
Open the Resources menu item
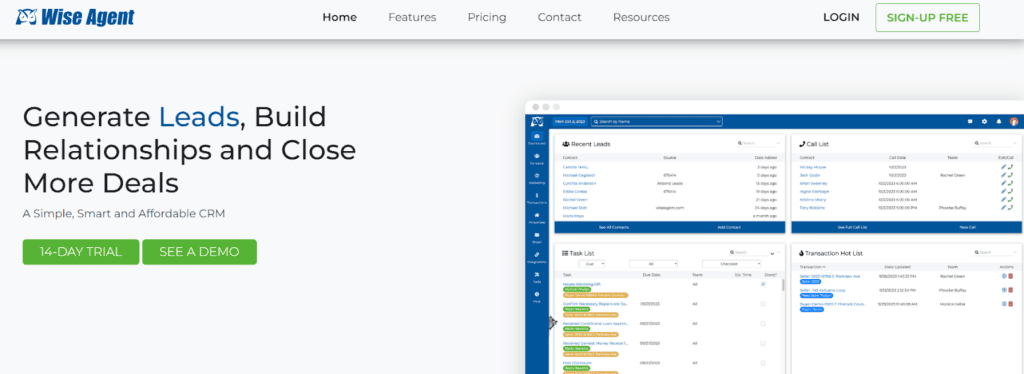pos(641,18)
